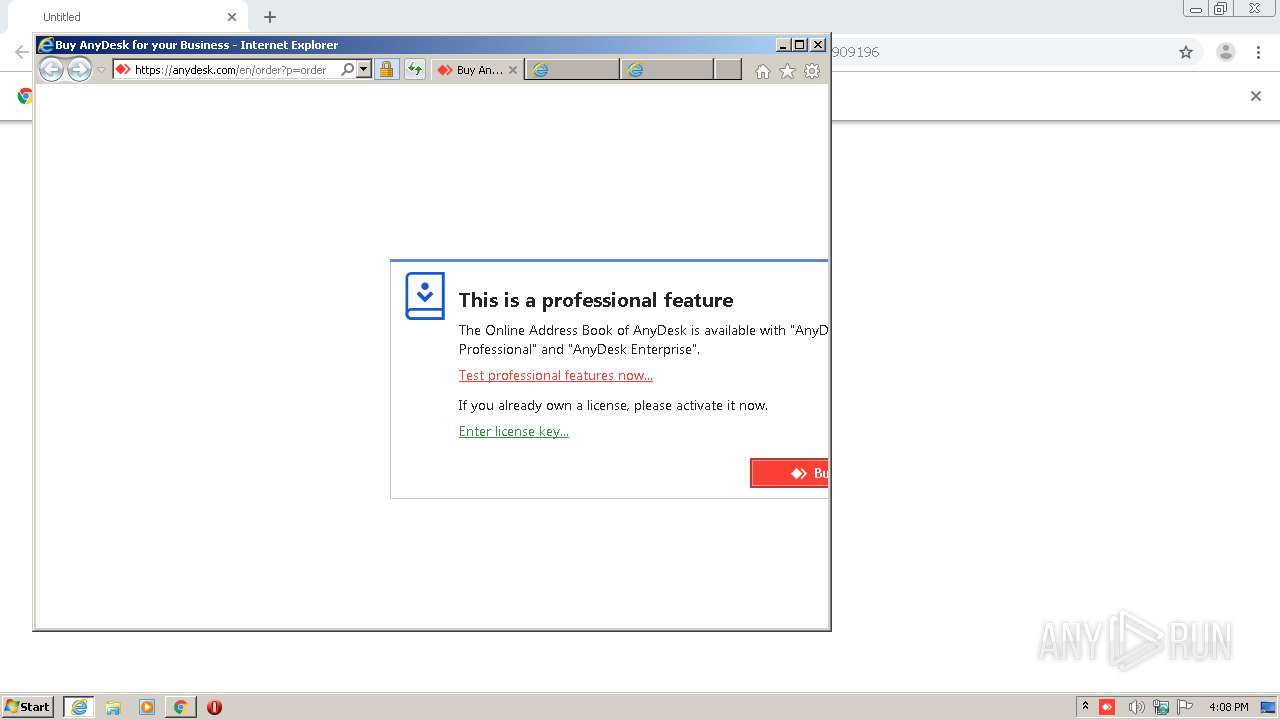Refresh the page in Internet Explorer
The height and width of the screenshot is (720, 1280).
[x=414, y=70]
